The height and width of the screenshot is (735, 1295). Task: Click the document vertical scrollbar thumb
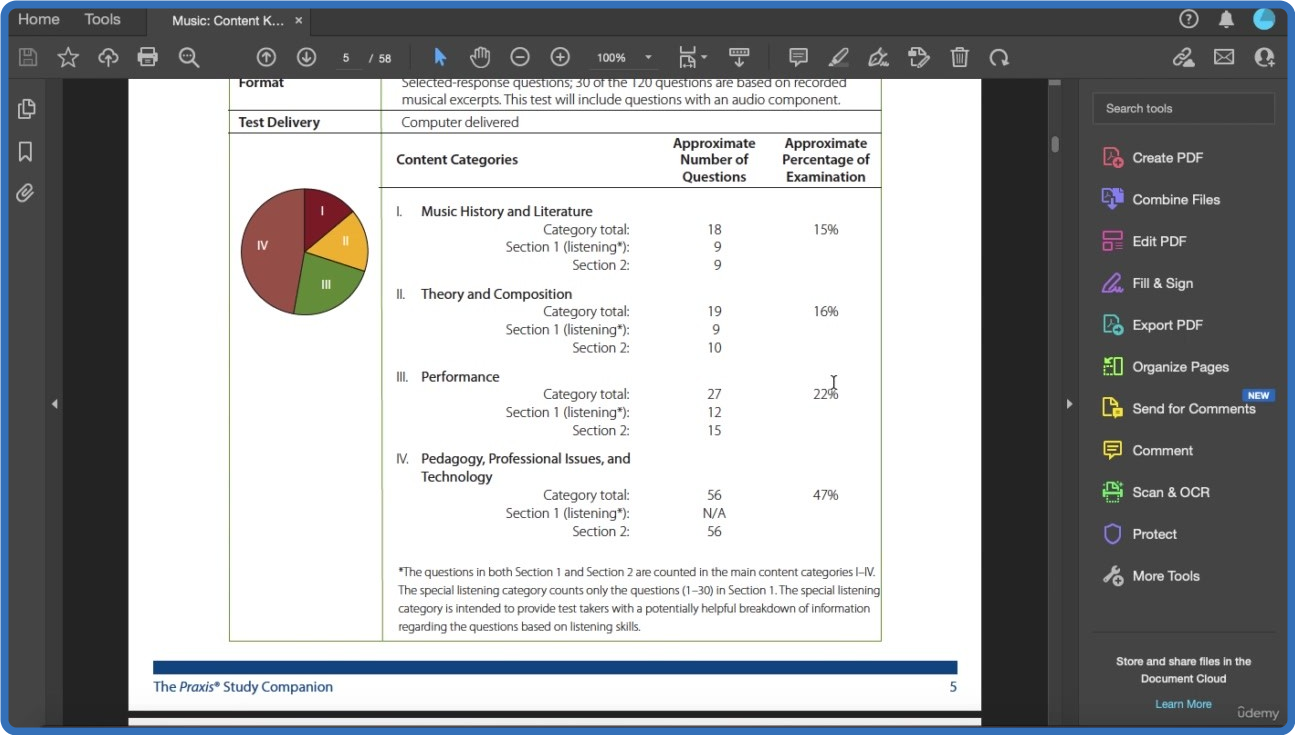pos(1054,144)
